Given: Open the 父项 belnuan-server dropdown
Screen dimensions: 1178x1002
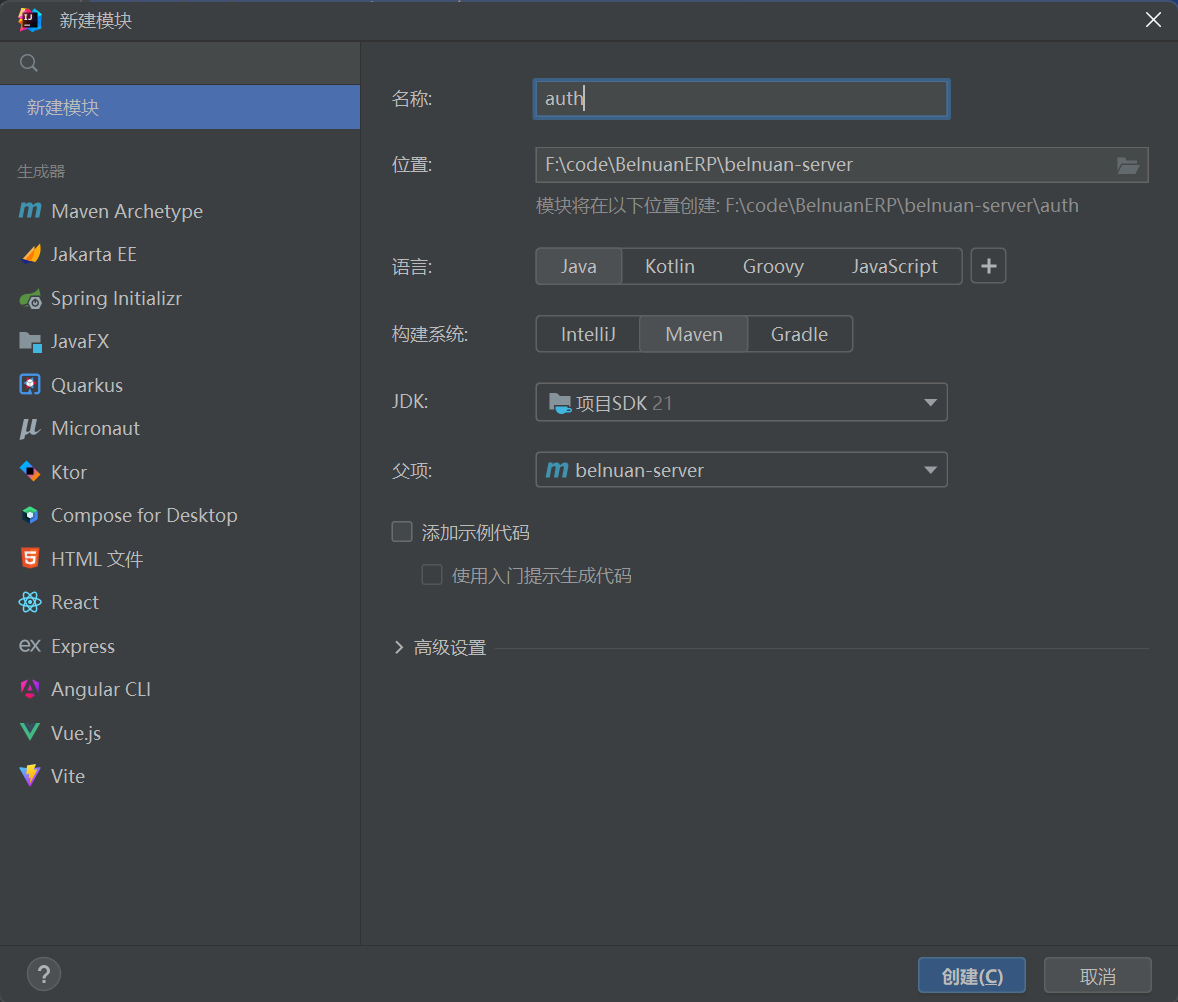Looking at the screenshot, I should coord(741,470).
